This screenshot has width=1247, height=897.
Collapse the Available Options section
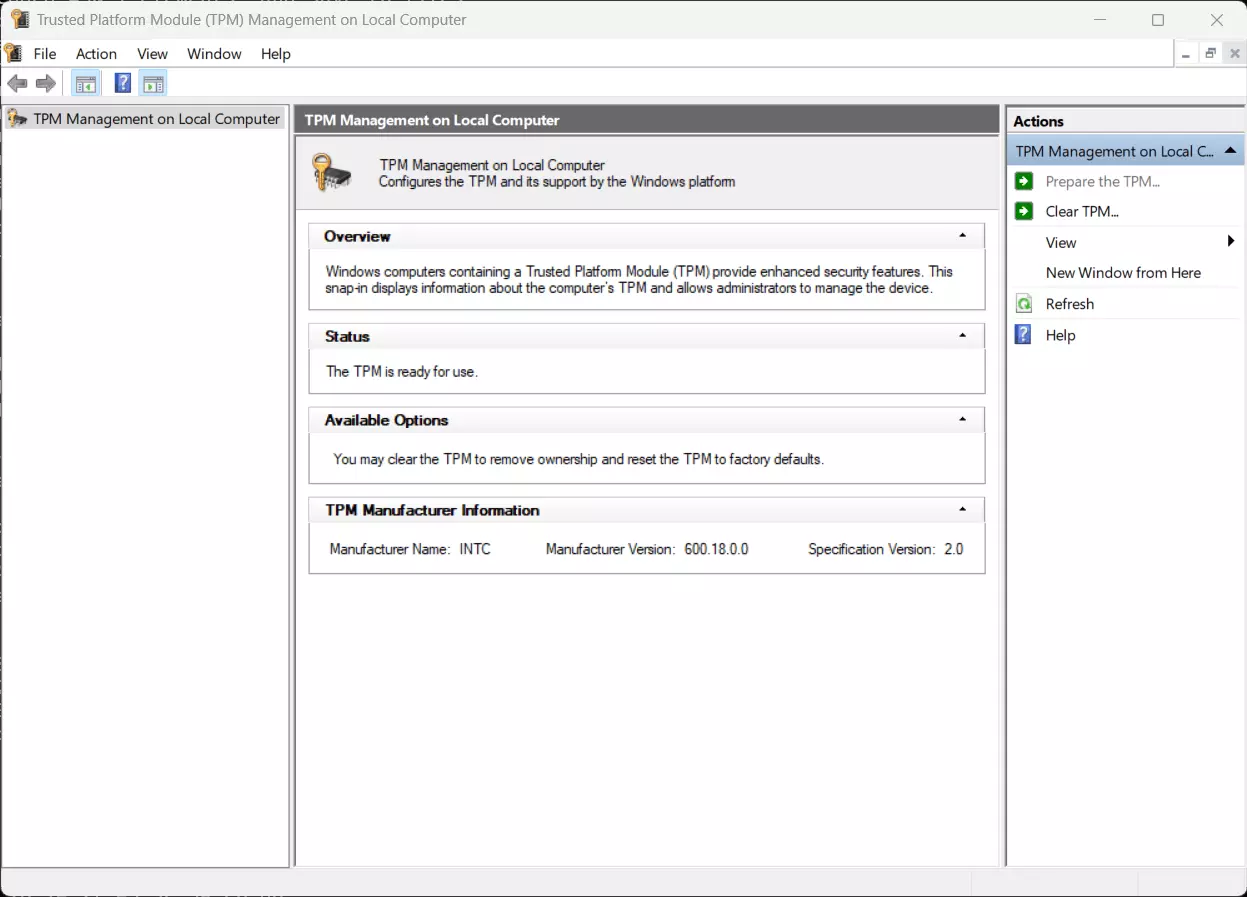point(962,420)
